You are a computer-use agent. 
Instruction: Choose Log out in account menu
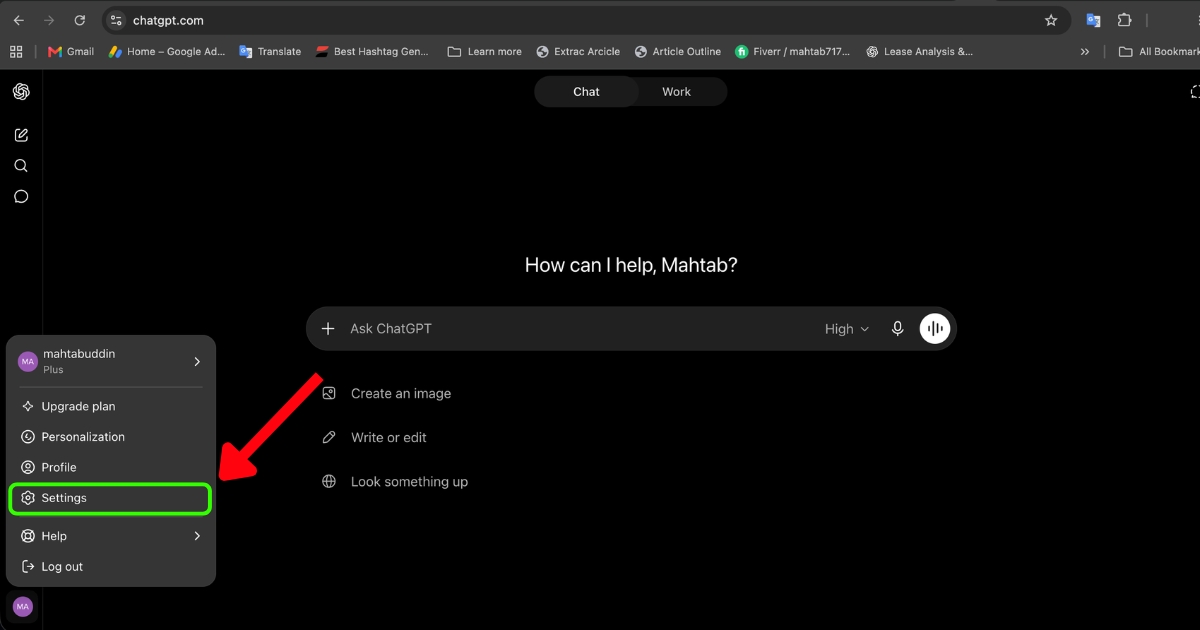coord(111,567)
